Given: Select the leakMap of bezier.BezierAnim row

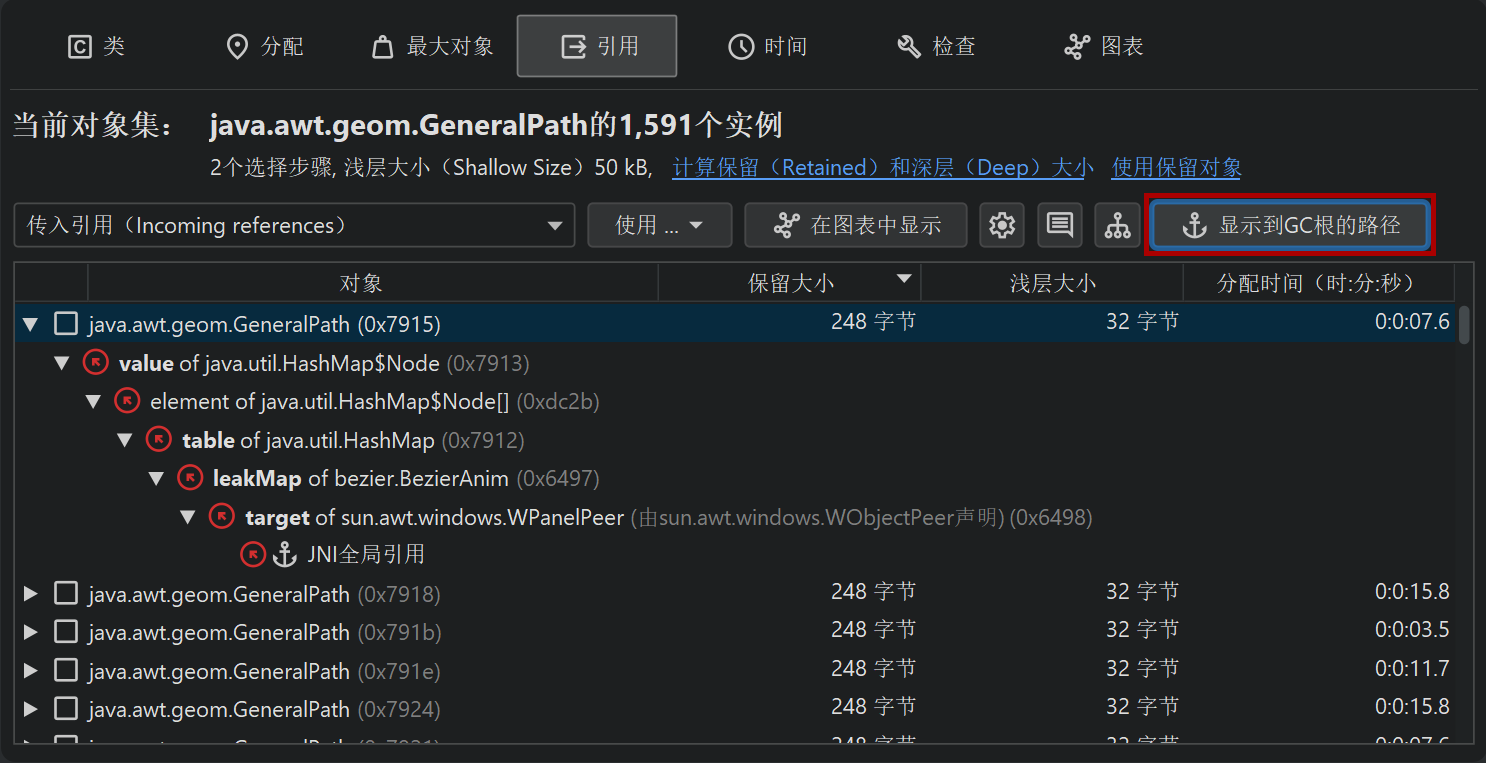Looking at the screenshot, I should tap(737, 478).
